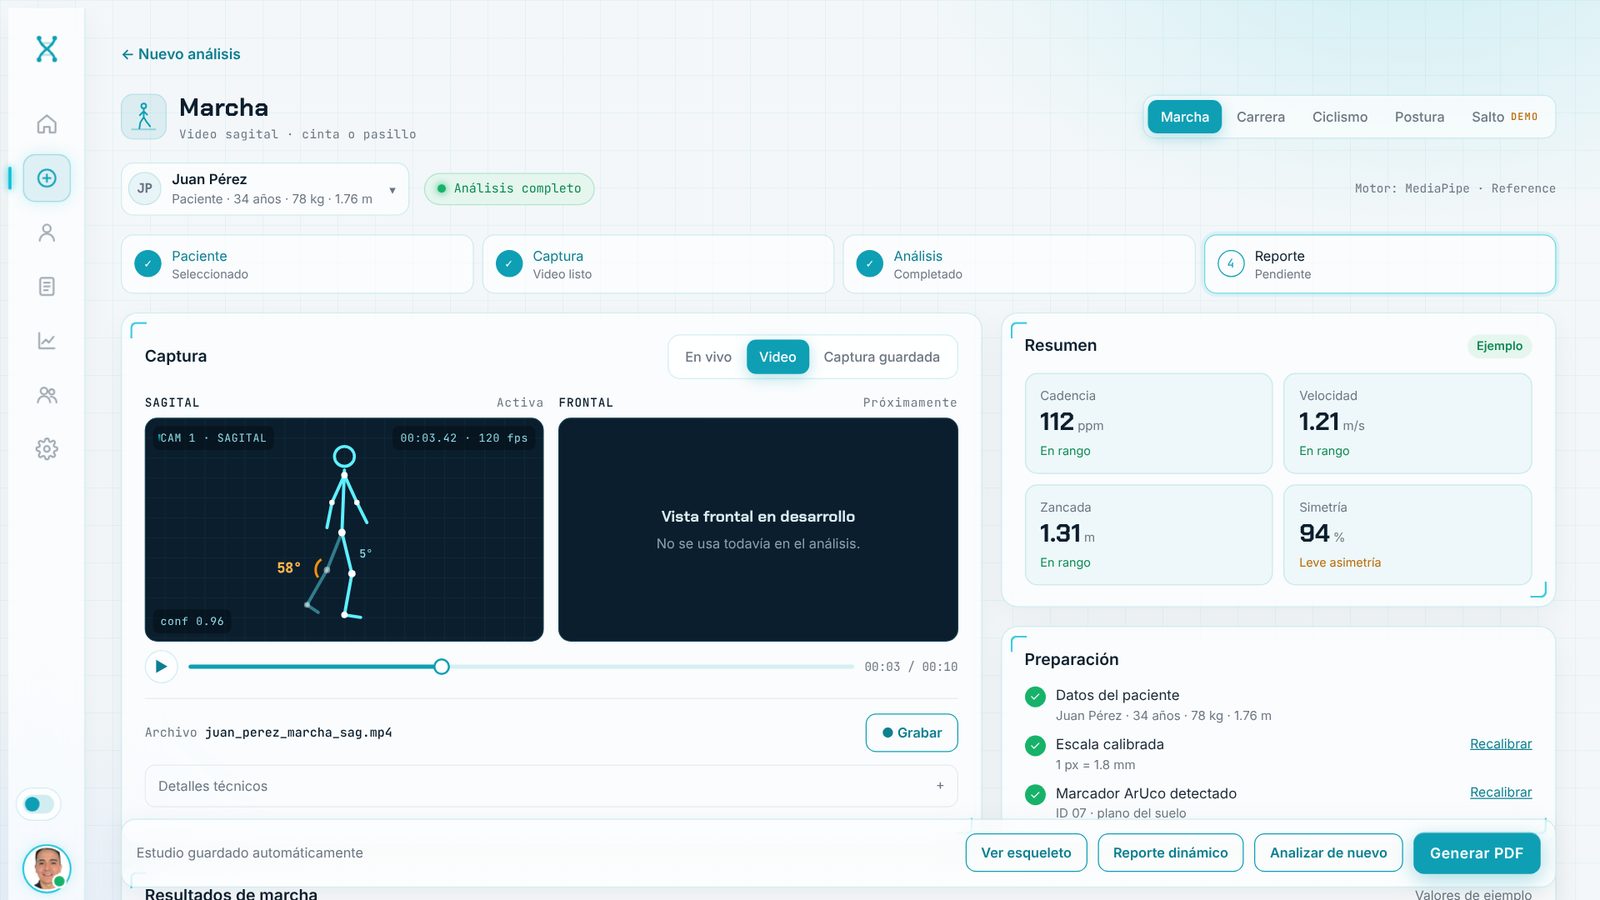Open the home icon in sidebar
The image size is (1600, 900).
[x=47, y=124]
